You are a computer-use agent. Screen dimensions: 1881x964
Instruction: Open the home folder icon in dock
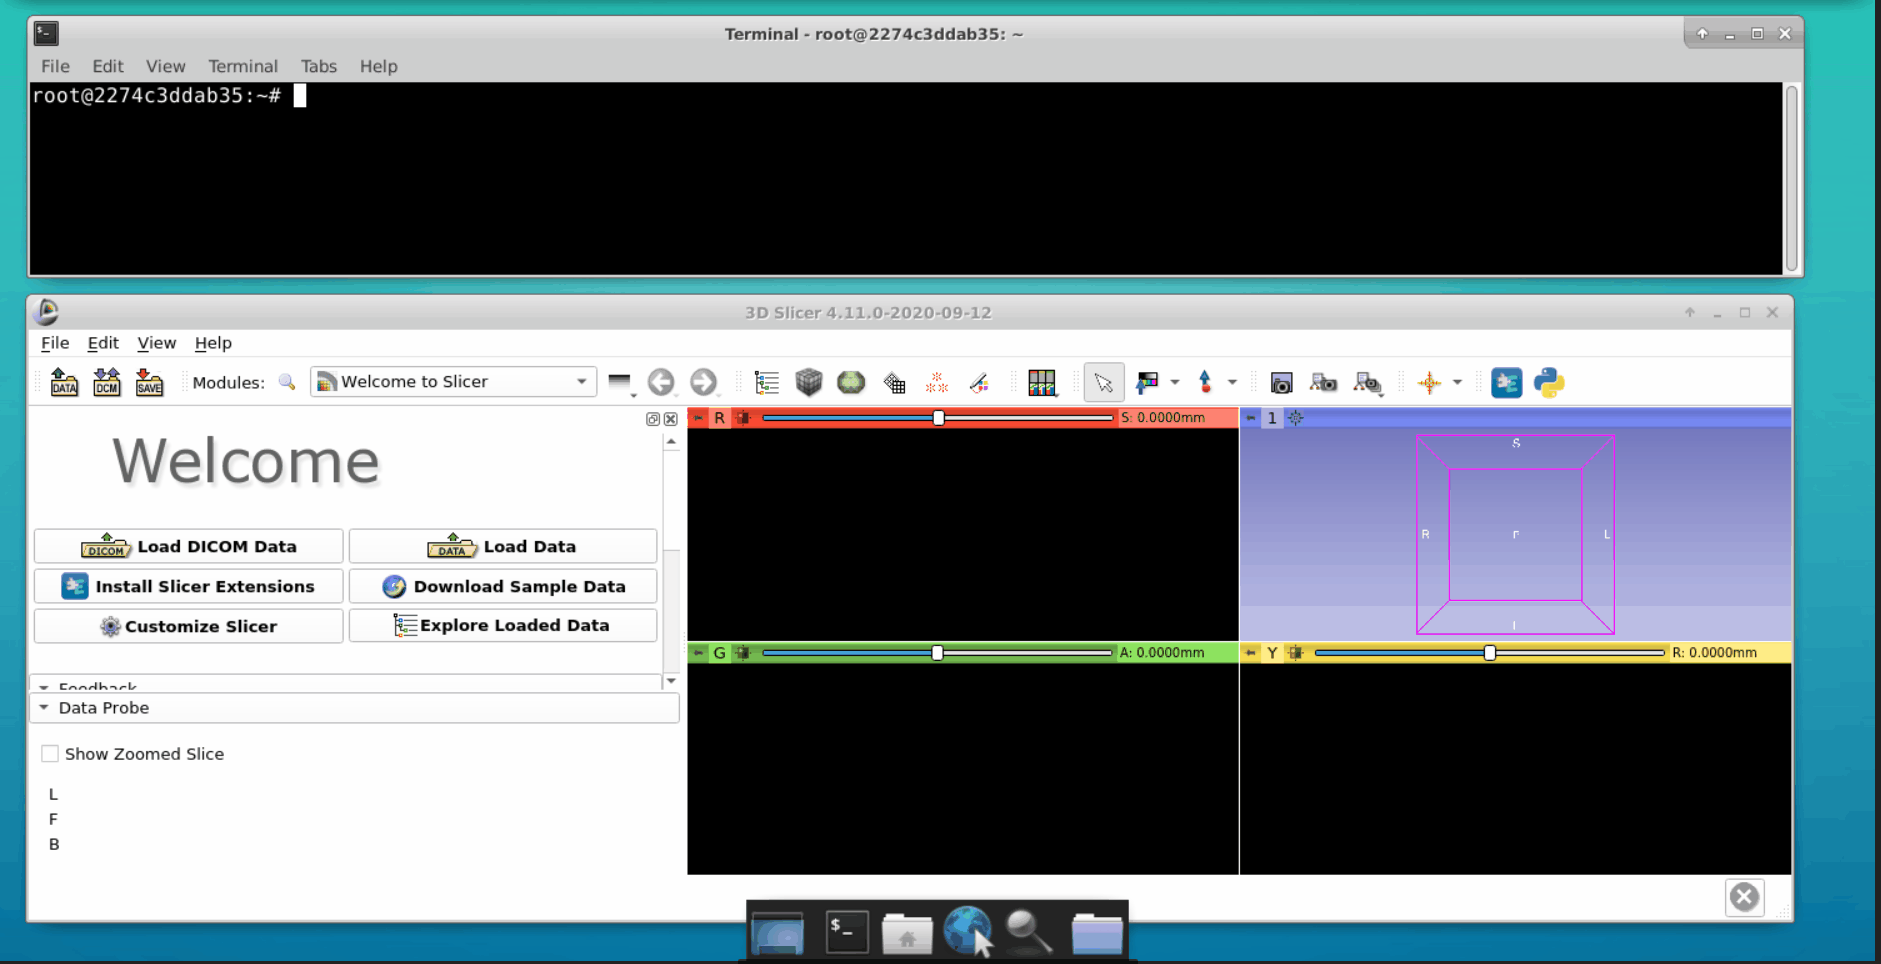tap(907, 933)
